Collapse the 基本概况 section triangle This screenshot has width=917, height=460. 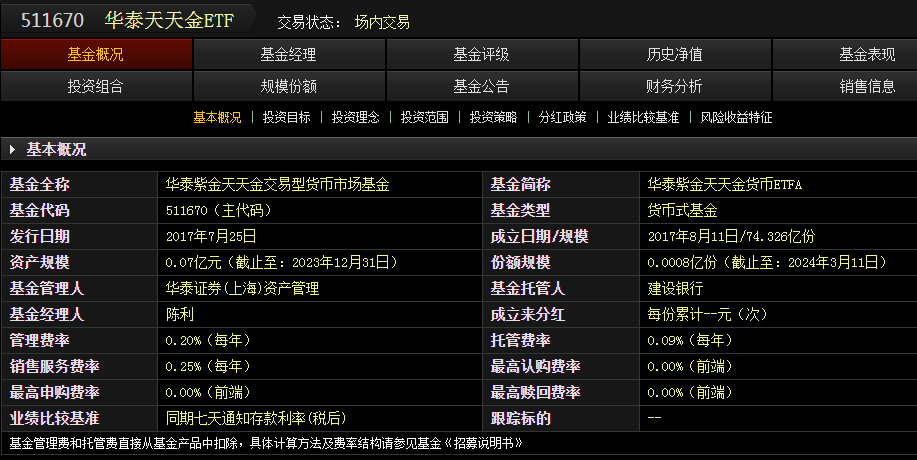pyautogui.click(x=13, y=150)
